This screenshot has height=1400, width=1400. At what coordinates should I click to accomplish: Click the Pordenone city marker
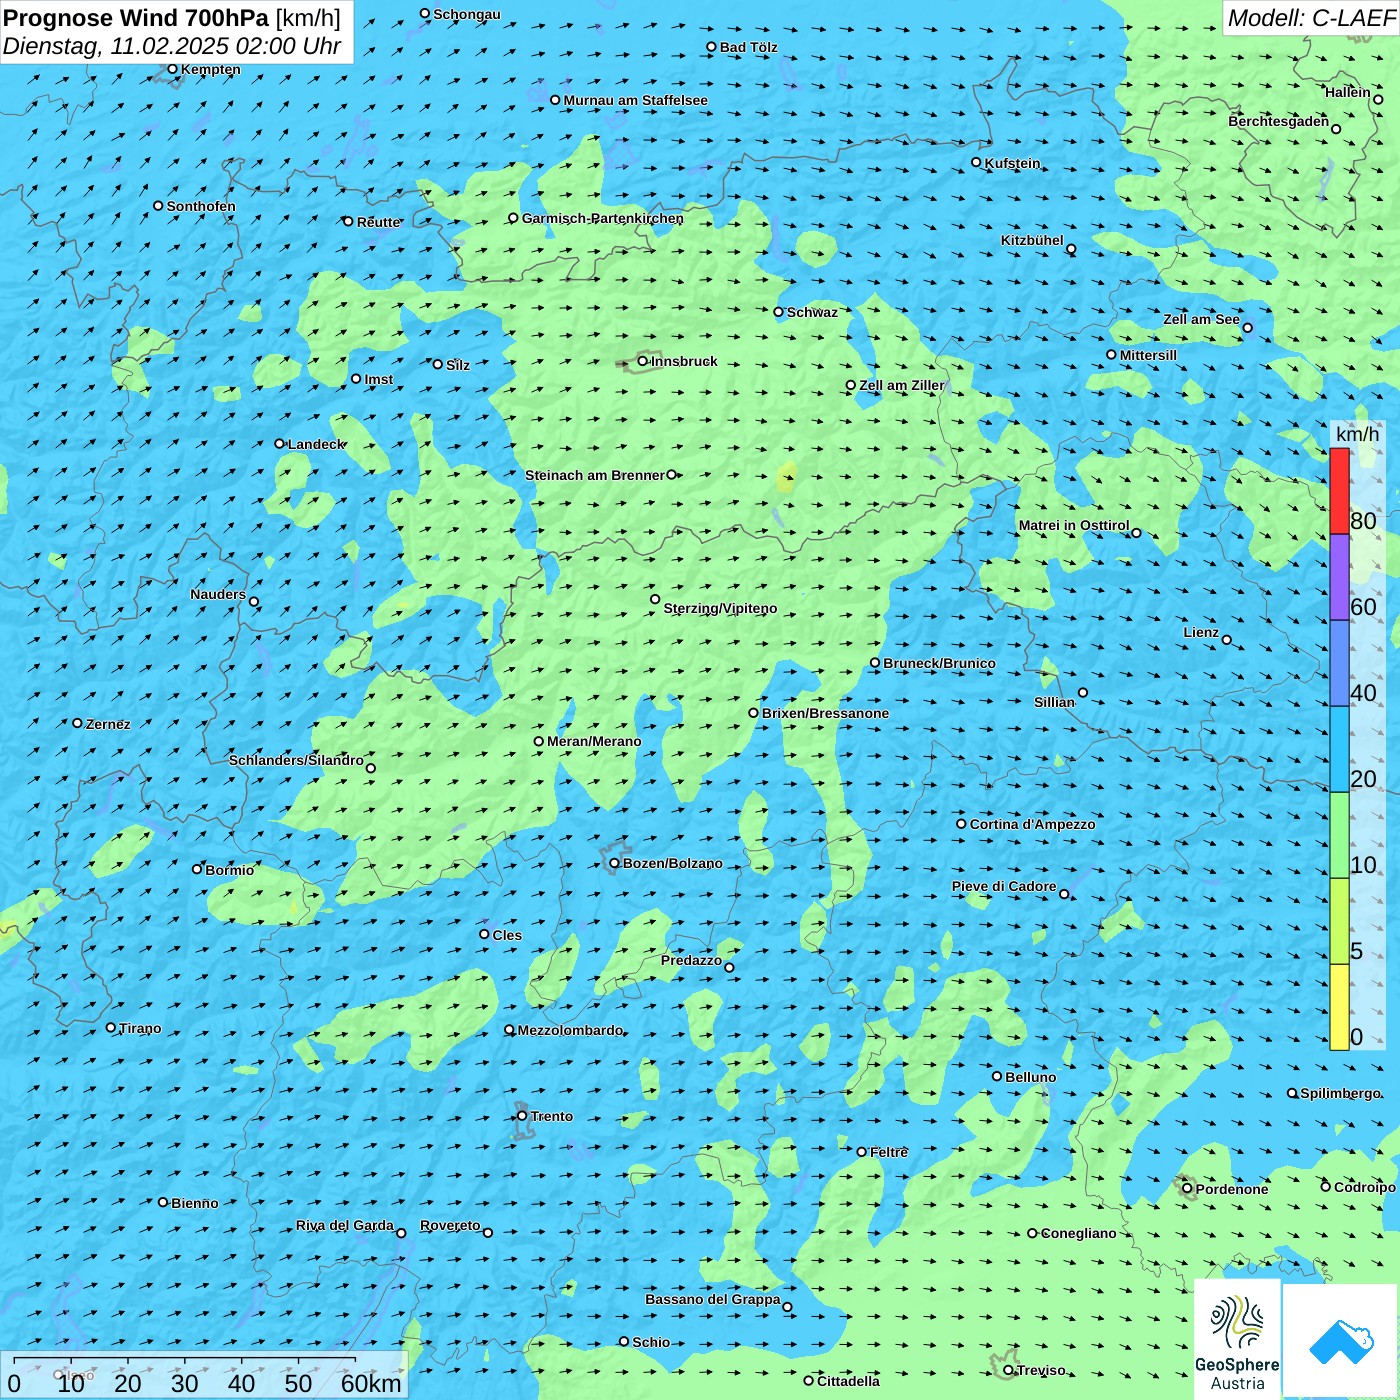(x=1188, y=1189)
